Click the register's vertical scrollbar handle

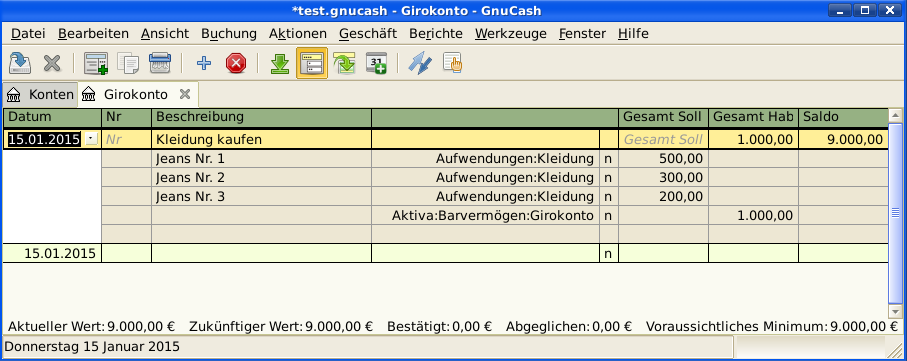click(895, 213)
